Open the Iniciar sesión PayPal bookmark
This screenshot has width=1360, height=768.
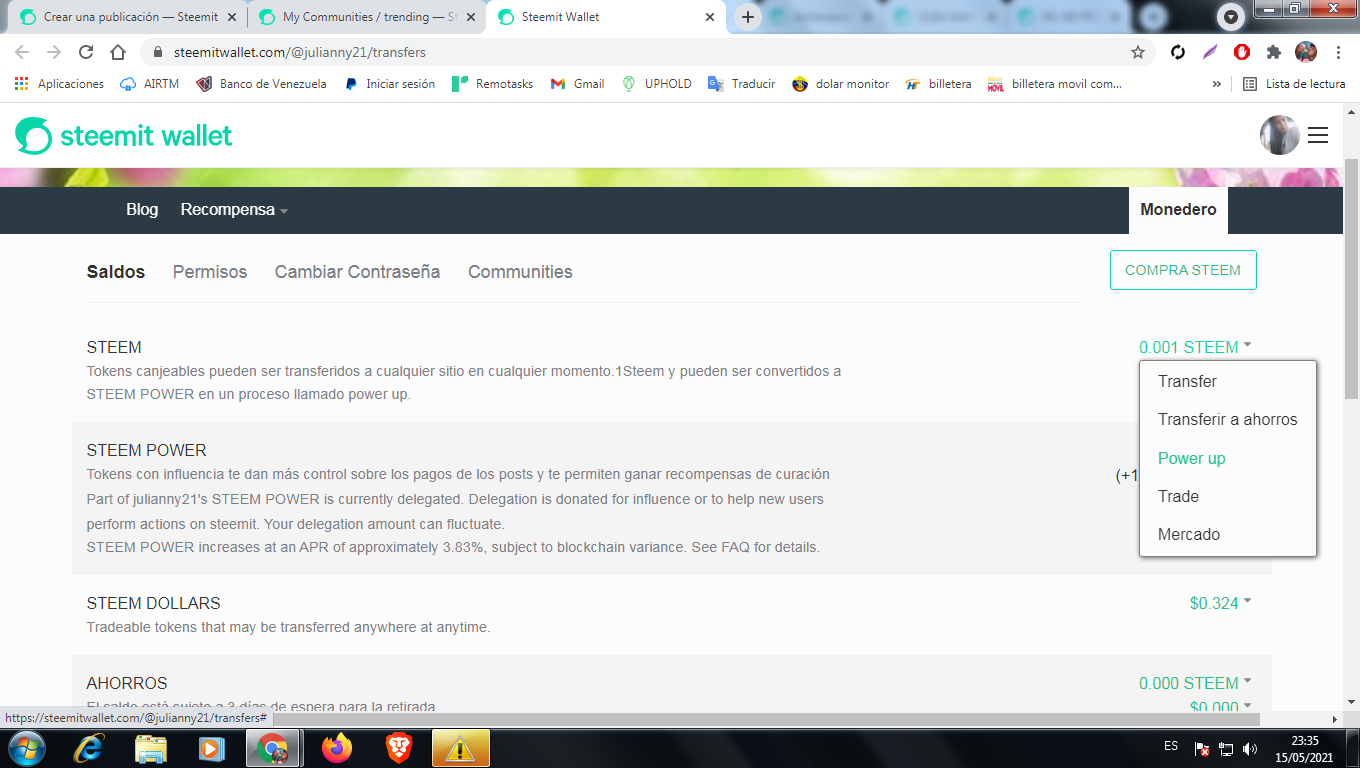[390, 84]
